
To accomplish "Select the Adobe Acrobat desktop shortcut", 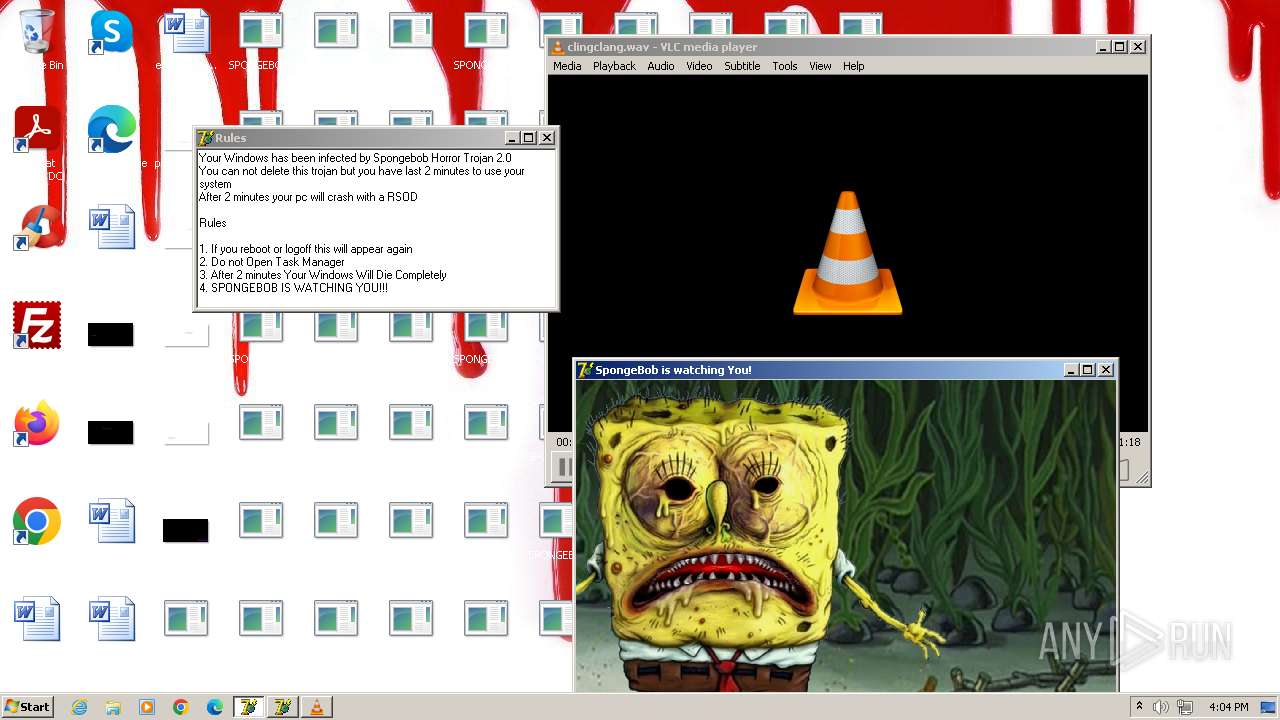I will (37, 130).
